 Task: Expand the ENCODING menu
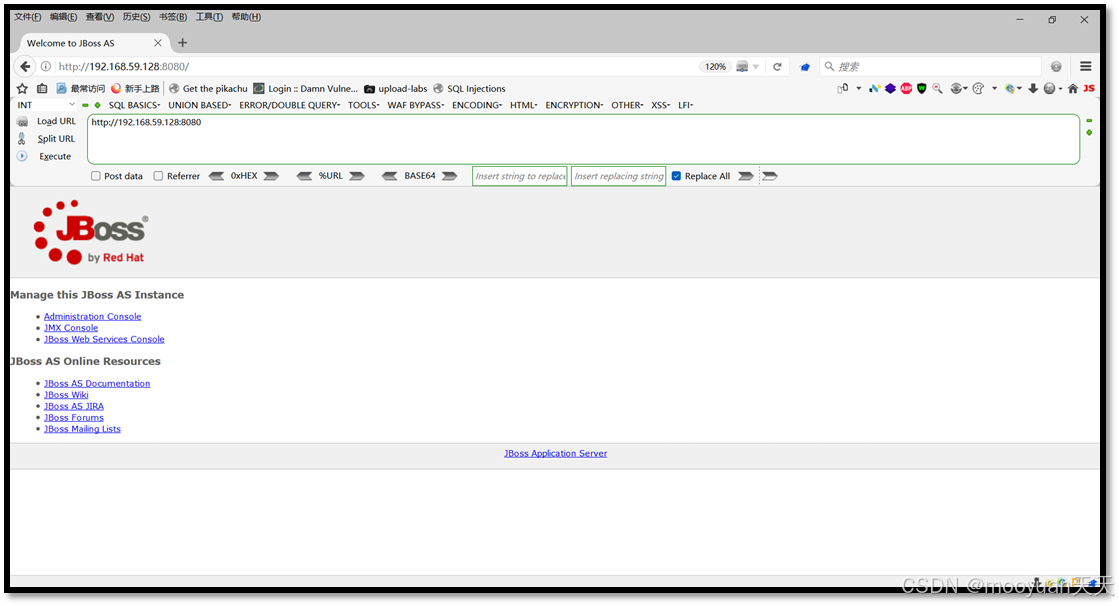[477, 105]
